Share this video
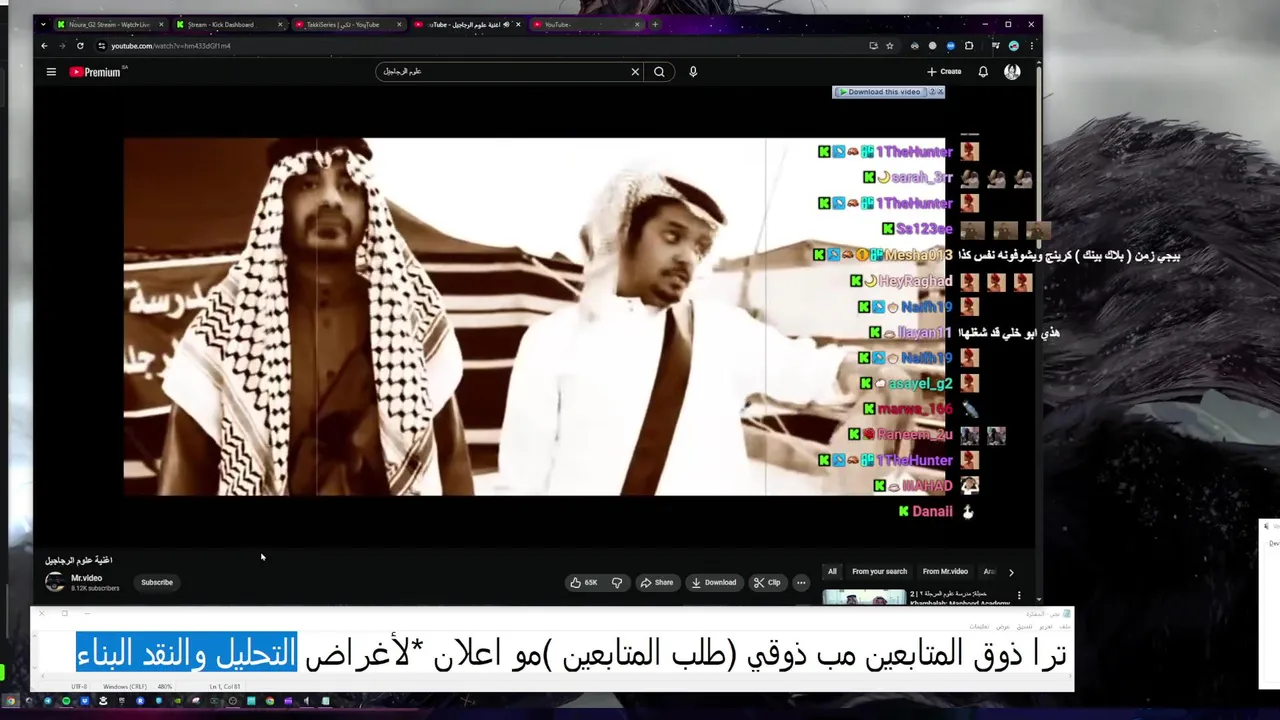The height and width of the screenshot is (720, 1280). pos(657,583)
